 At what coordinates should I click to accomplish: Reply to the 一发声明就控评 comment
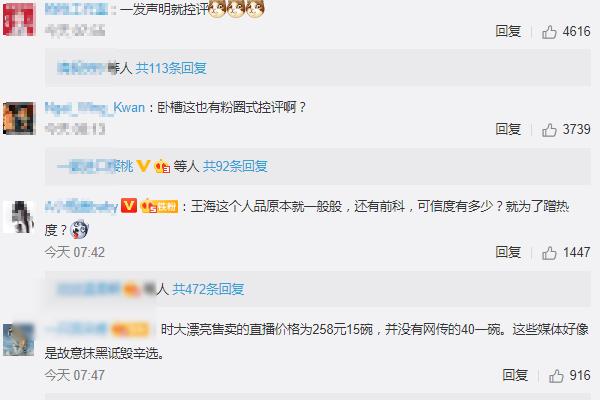(x=508, y=31)
